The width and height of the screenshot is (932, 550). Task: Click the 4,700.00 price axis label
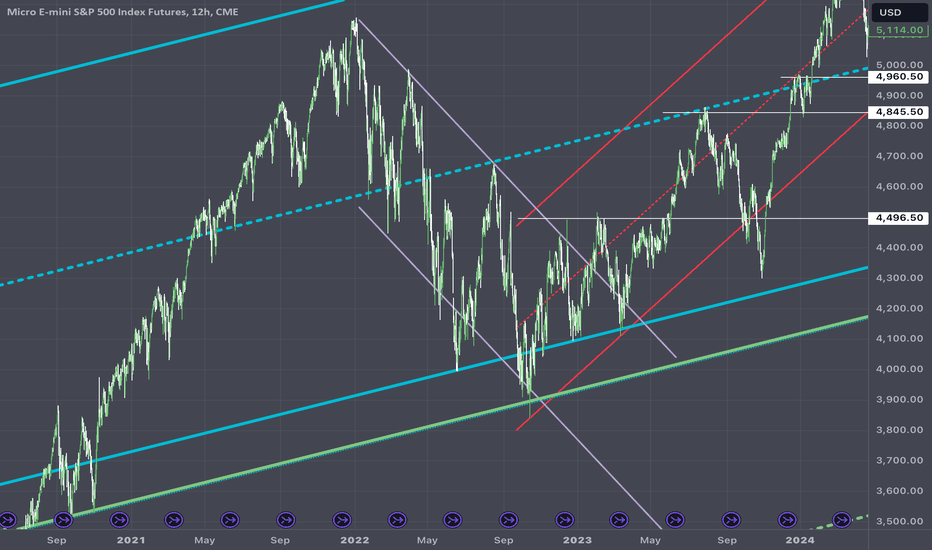coord(899,156)
